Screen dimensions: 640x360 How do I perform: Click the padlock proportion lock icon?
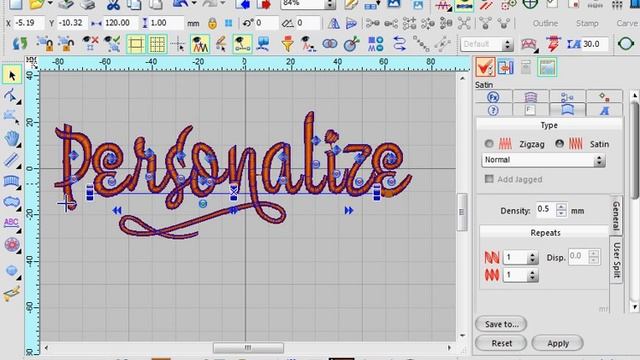(212, 23)
